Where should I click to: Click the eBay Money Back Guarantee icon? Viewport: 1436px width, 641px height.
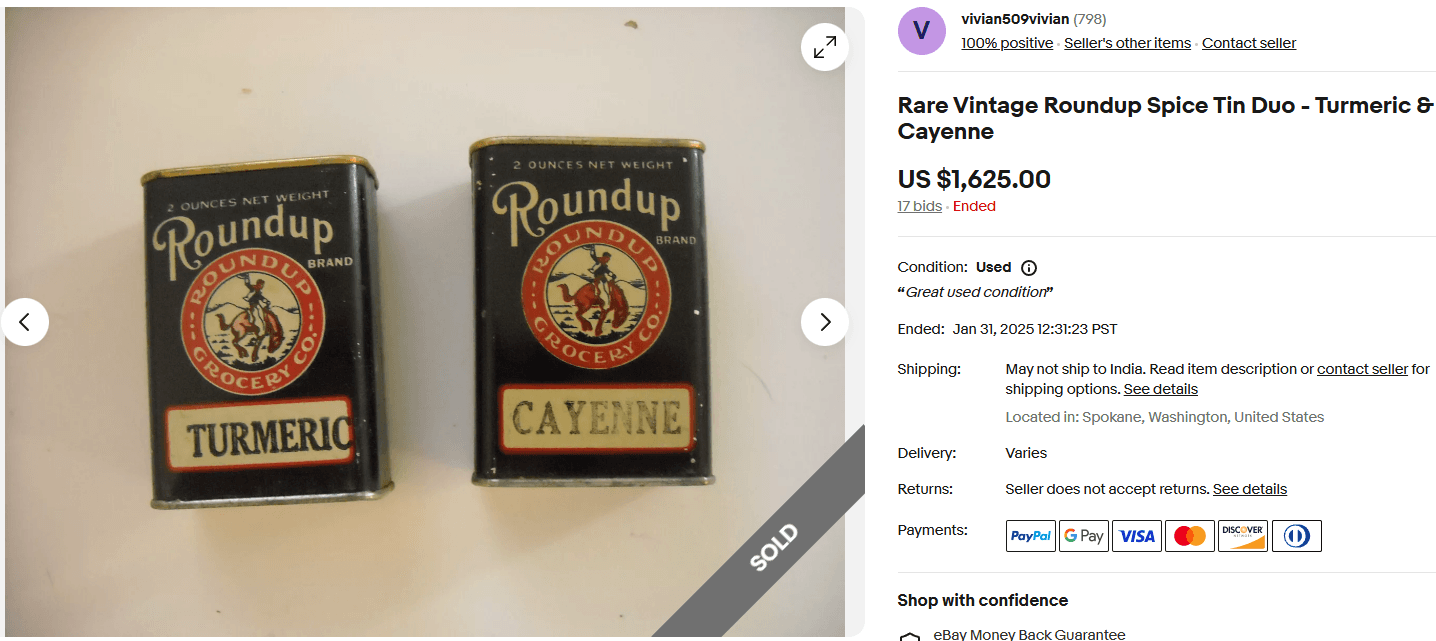pos(909,635)
